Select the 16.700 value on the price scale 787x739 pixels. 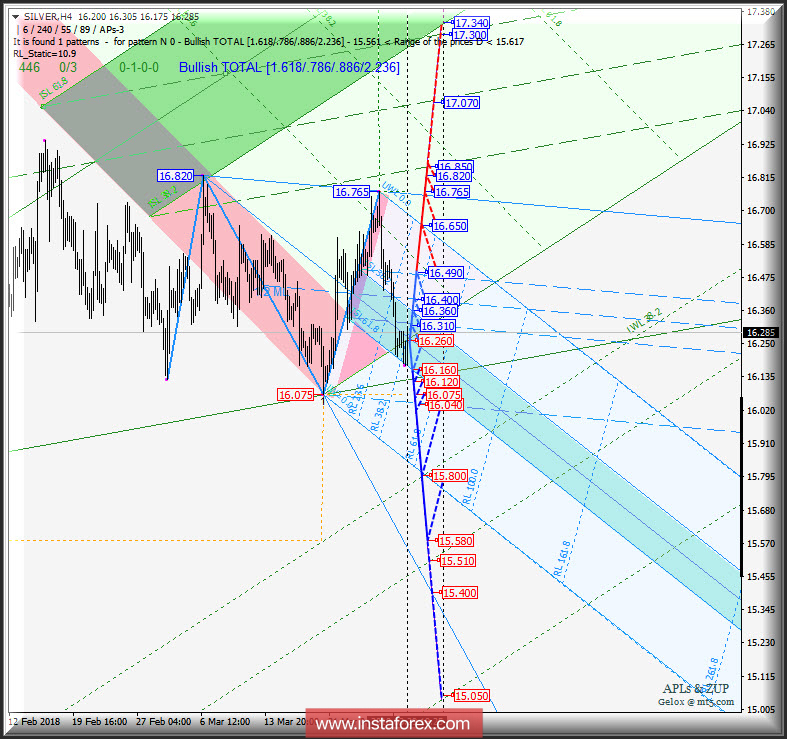[761, 211]
